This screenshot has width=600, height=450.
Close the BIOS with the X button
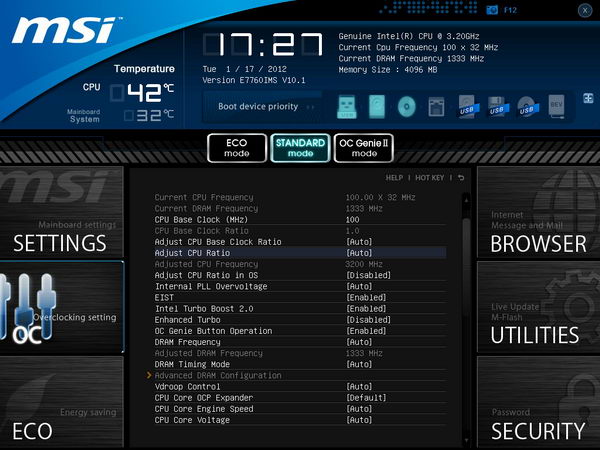point(585,10)
